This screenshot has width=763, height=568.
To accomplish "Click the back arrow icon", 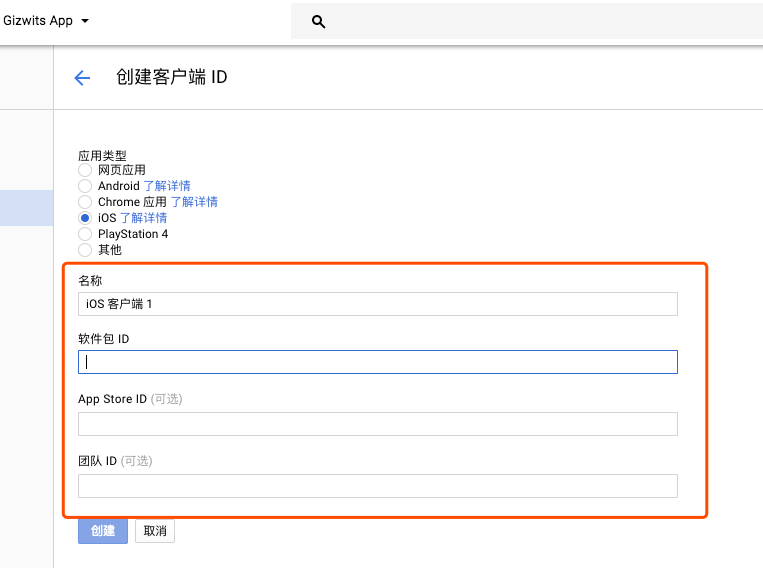I will (82, 78).
